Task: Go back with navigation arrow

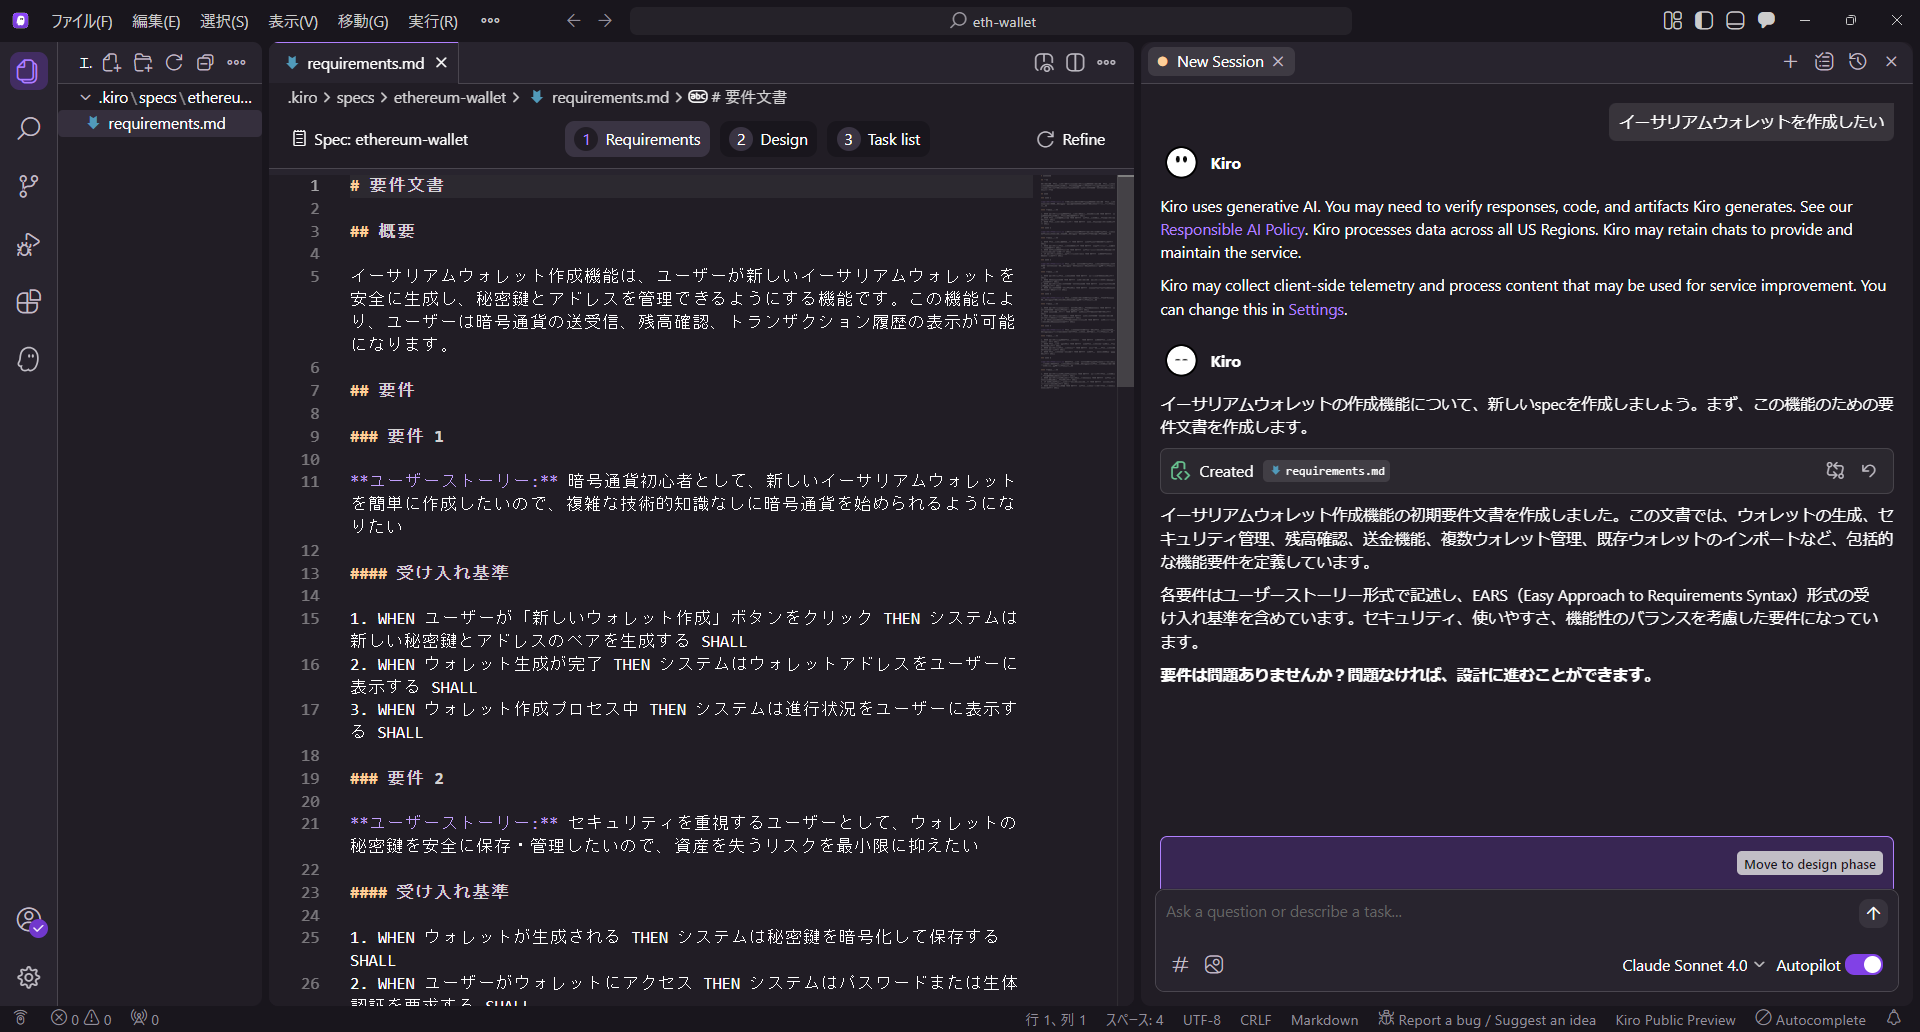Action: (x=573, y=20)
